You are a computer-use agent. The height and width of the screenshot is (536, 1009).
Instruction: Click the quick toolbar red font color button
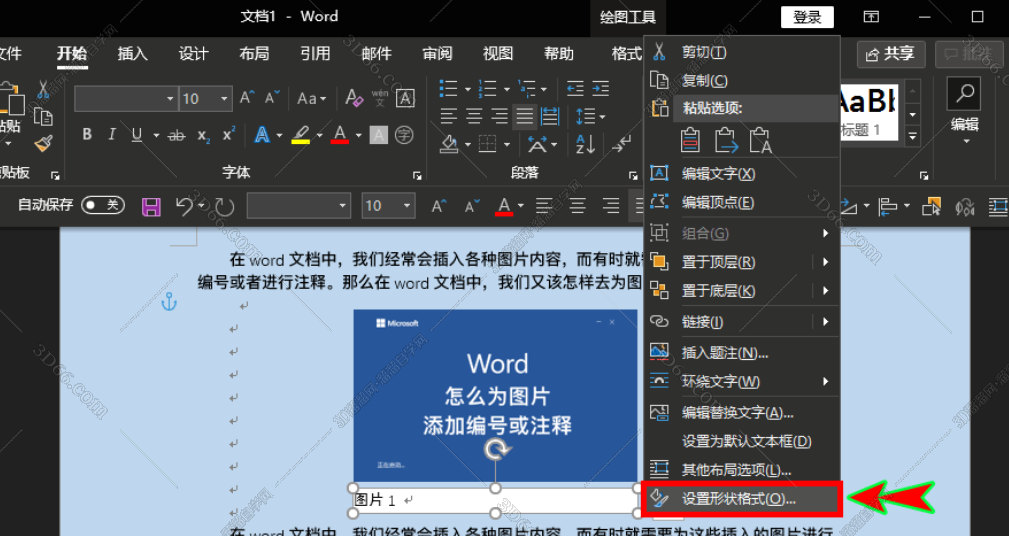(504, 206)
